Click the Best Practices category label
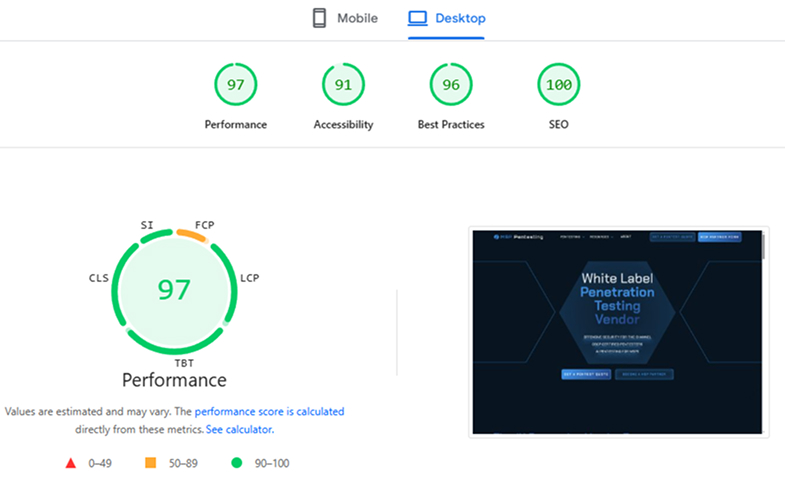The width and height of the screenshot is (785, 486). [x=451, y=124]
